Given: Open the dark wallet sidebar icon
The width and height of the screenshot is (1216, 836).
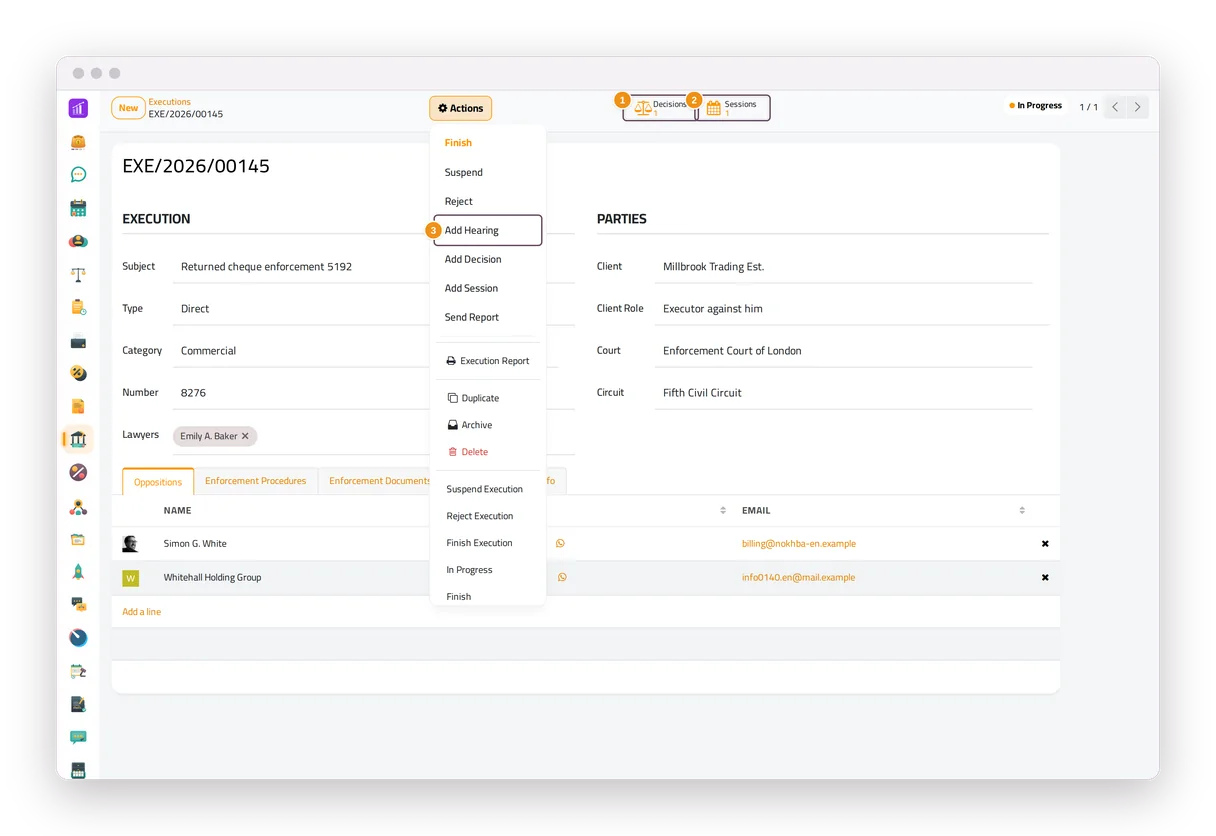Looking at the screenshot, I should pyautogui.click(x=78, y=341).
